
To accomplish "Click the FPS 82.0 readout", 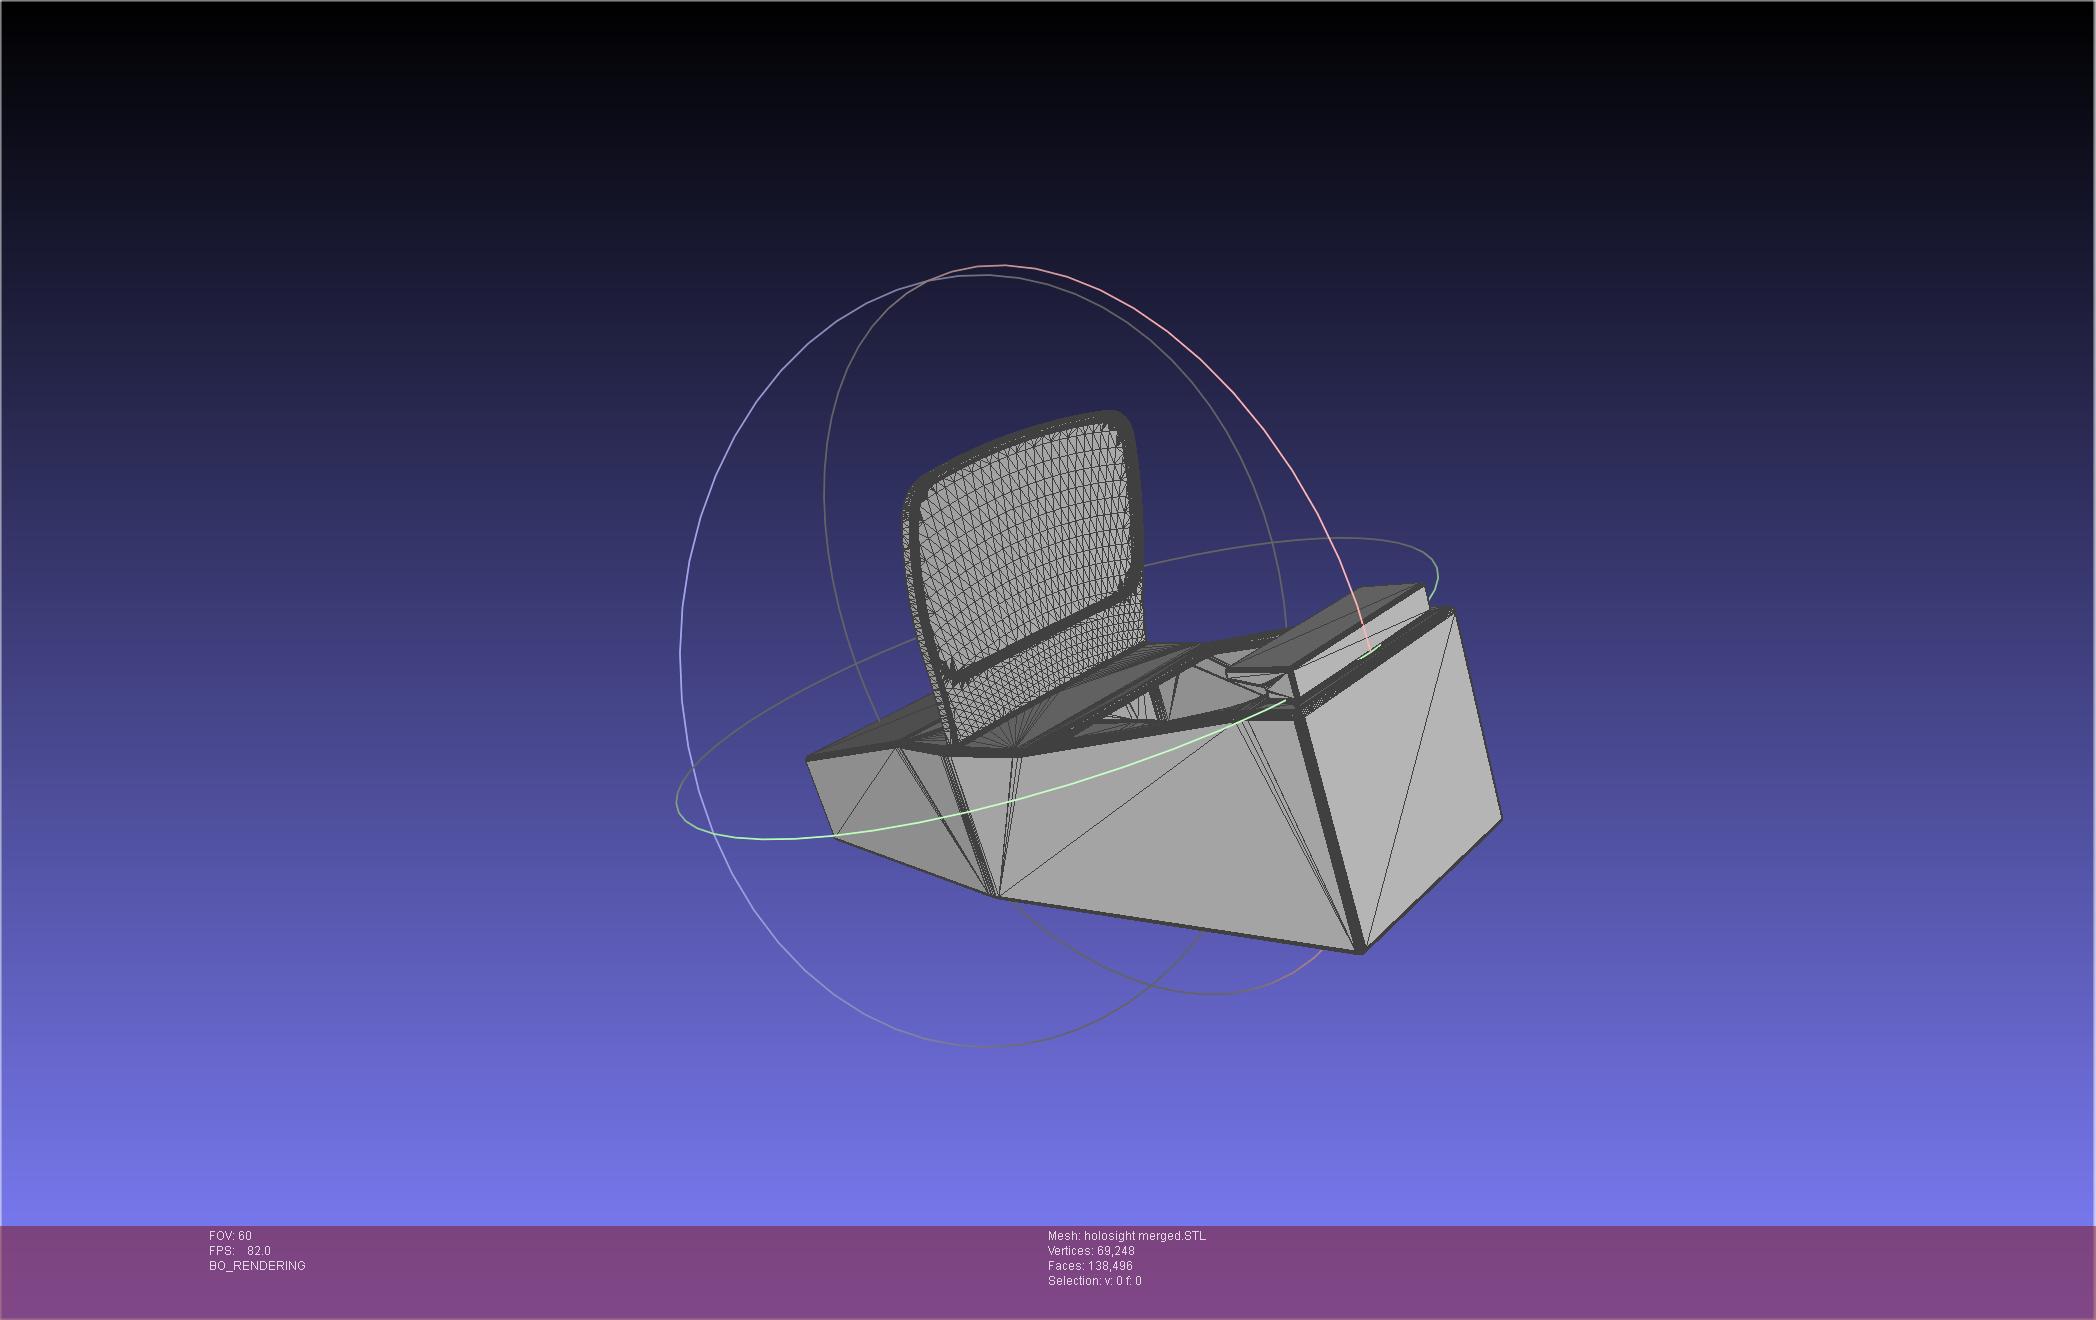I will coord(240,1251).
